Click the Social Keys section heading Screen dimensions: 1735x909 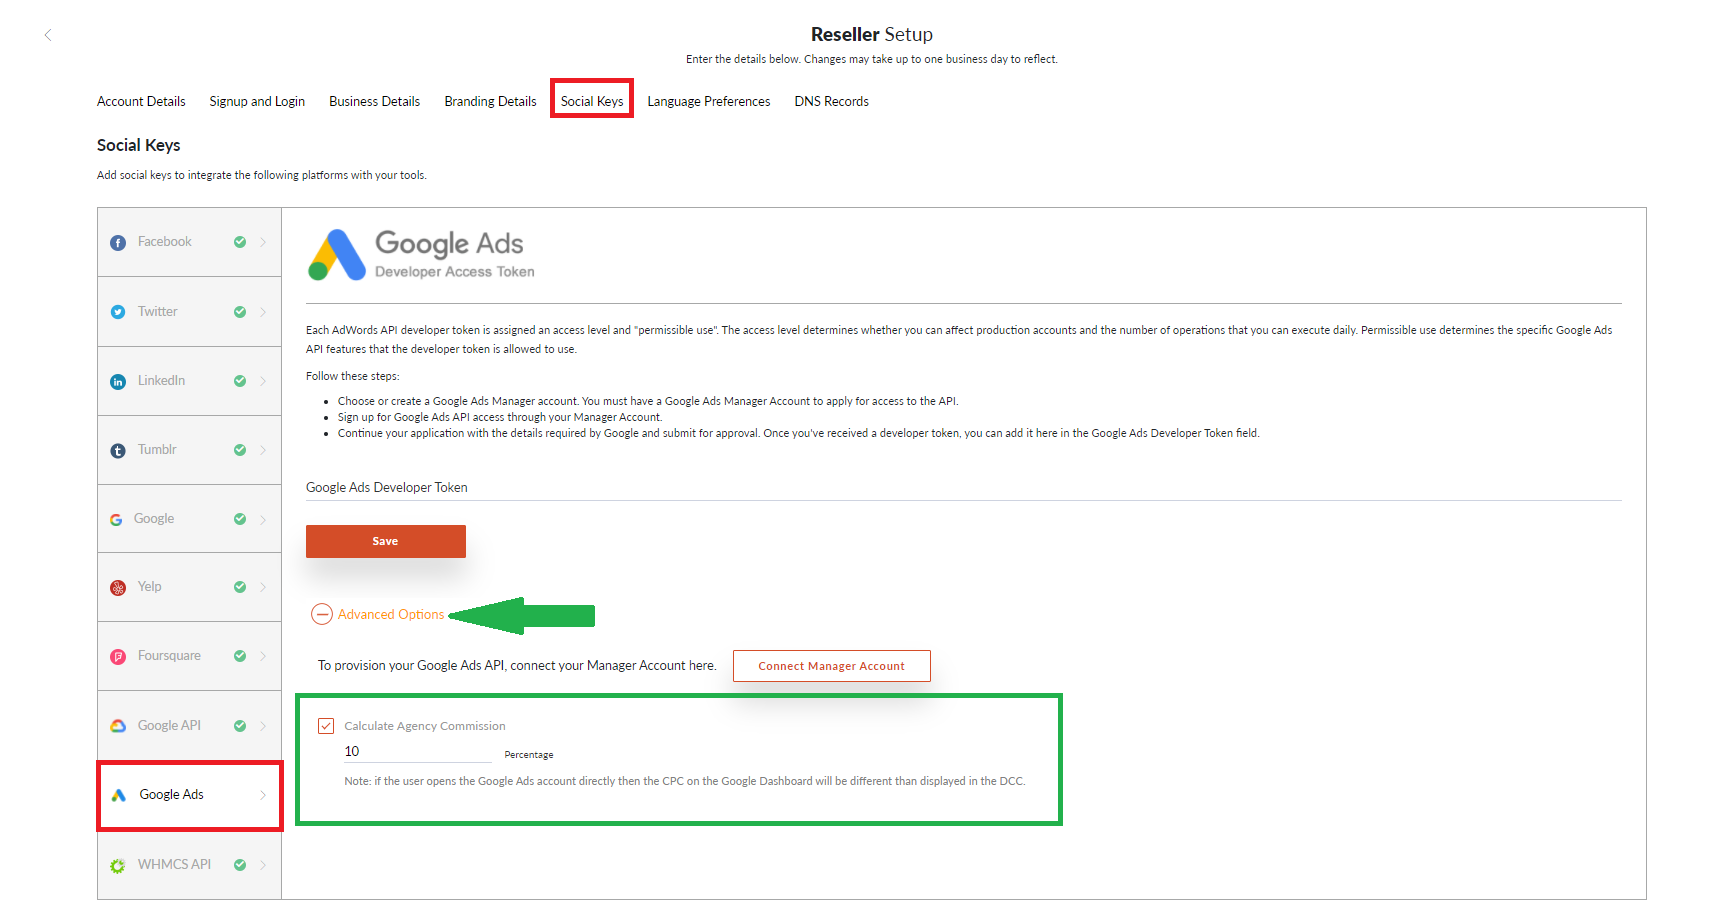click(x=139, y=145)
